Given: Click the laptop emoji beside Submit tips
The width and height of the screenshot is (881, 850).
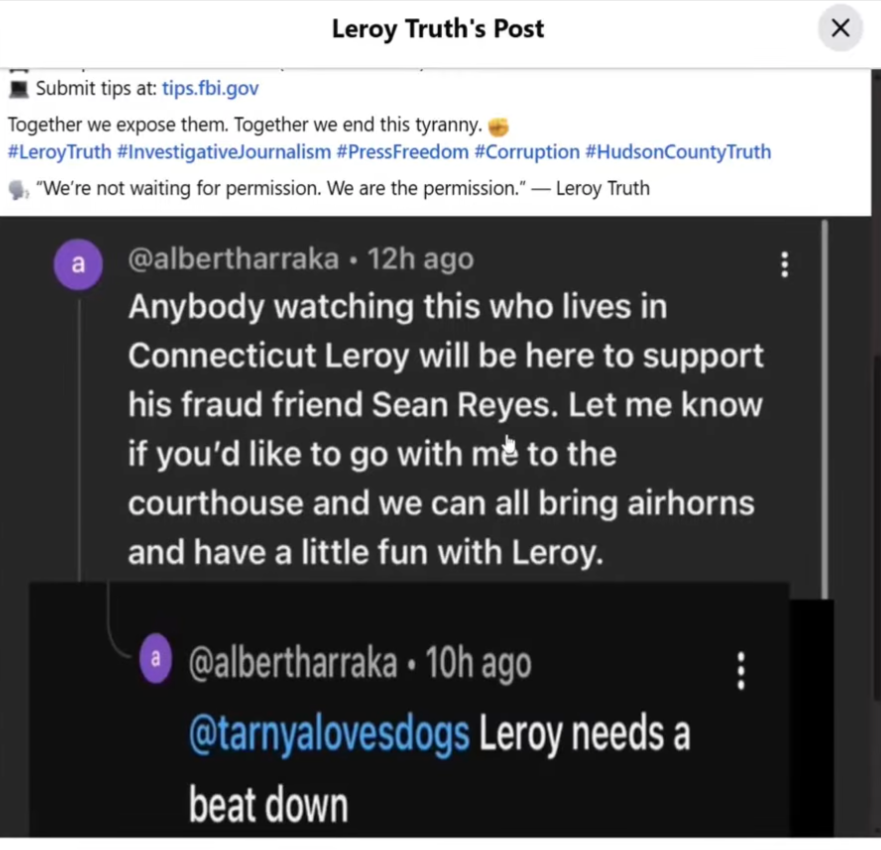Looking at the screenshot, I should tap(19, 88).
